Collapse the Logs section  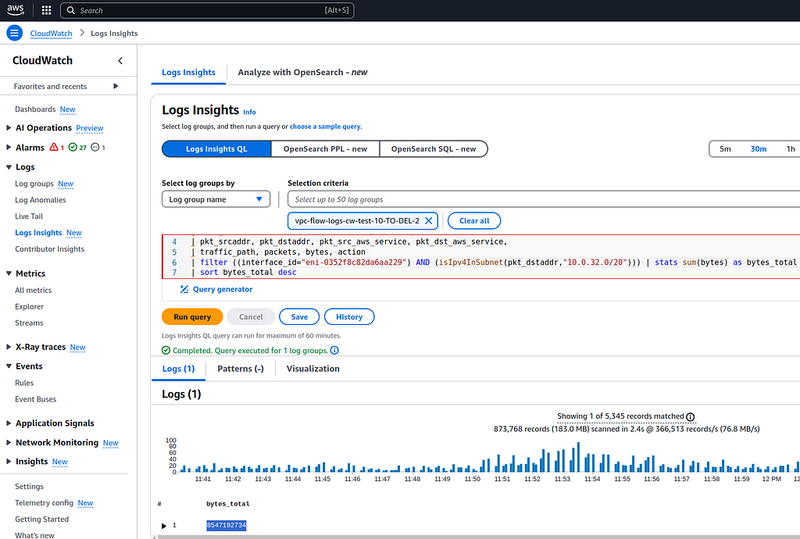pyautogui.click(x=8, y=167)
